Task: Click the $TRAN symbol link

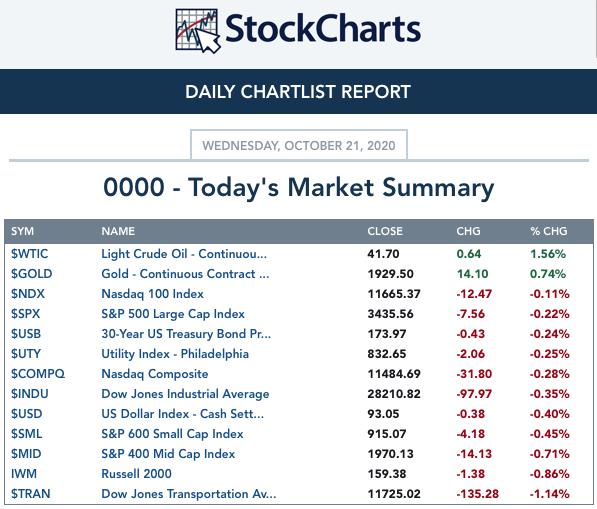Action: pyautogui.click(x=30, y=494)
